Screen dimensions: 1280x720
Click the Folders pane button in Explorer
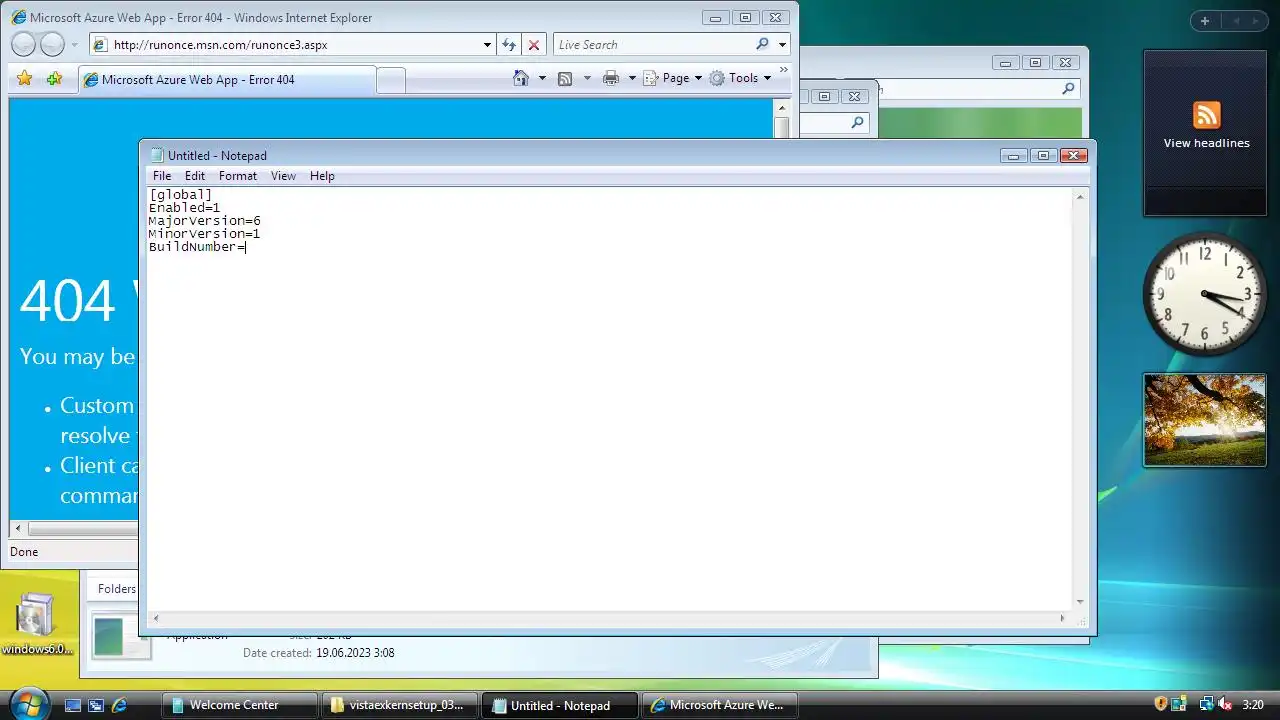click(116, 589)
